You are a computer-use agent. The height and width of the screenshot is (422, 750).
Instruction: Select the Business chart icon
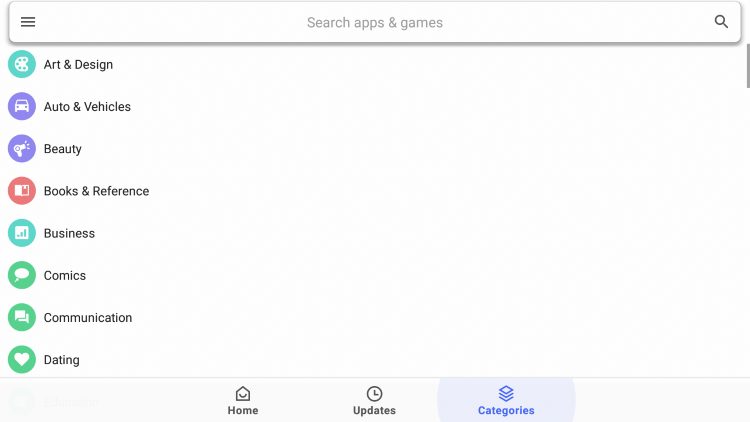[22, 233]
